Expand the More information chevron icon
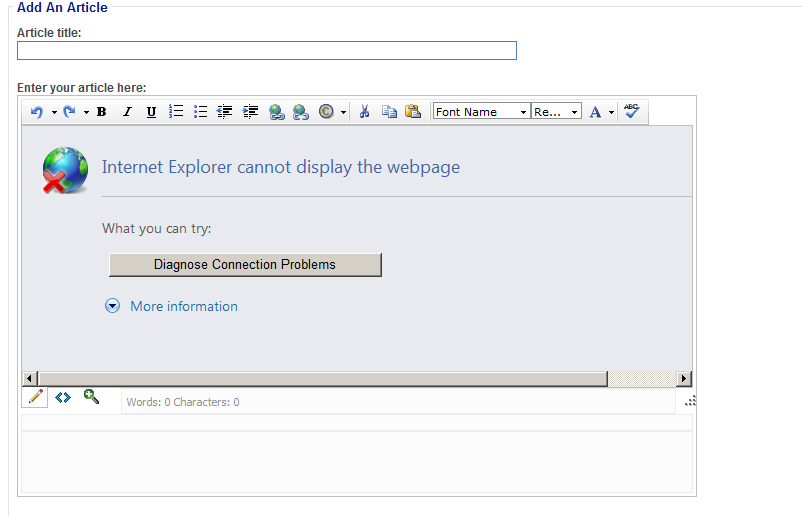 click(113, 306)
